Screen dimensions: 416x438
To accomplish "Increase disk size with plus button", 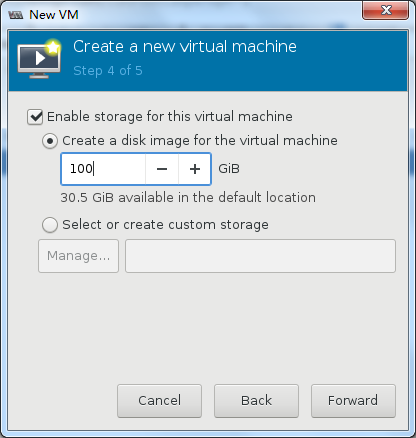I will point(195,169).
